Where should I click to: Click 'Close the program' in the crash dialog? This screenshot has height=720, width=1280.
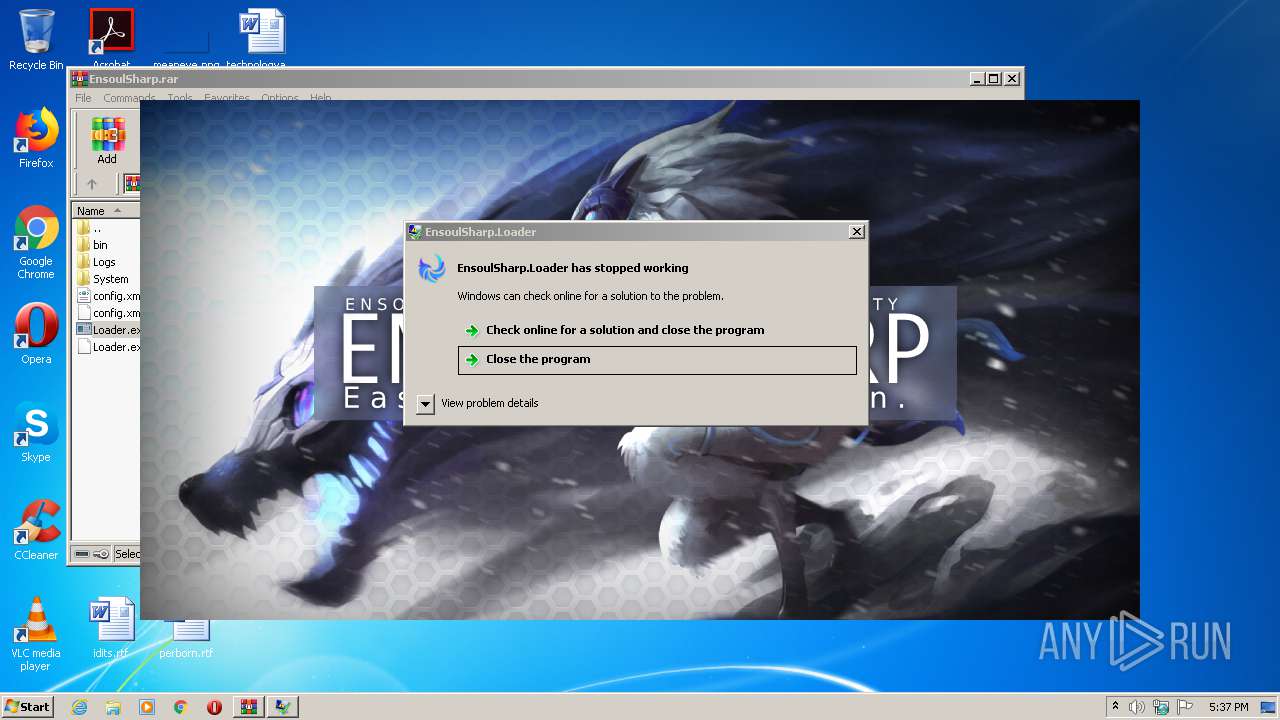(x=657, y=360)
